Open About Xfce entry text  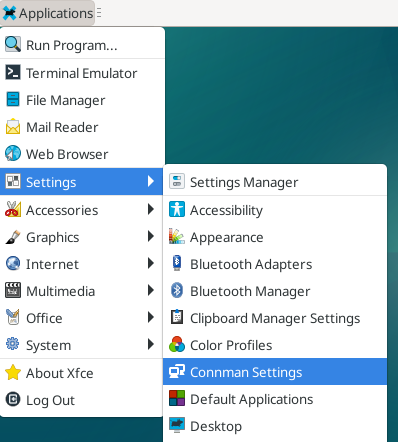point(60,373)
